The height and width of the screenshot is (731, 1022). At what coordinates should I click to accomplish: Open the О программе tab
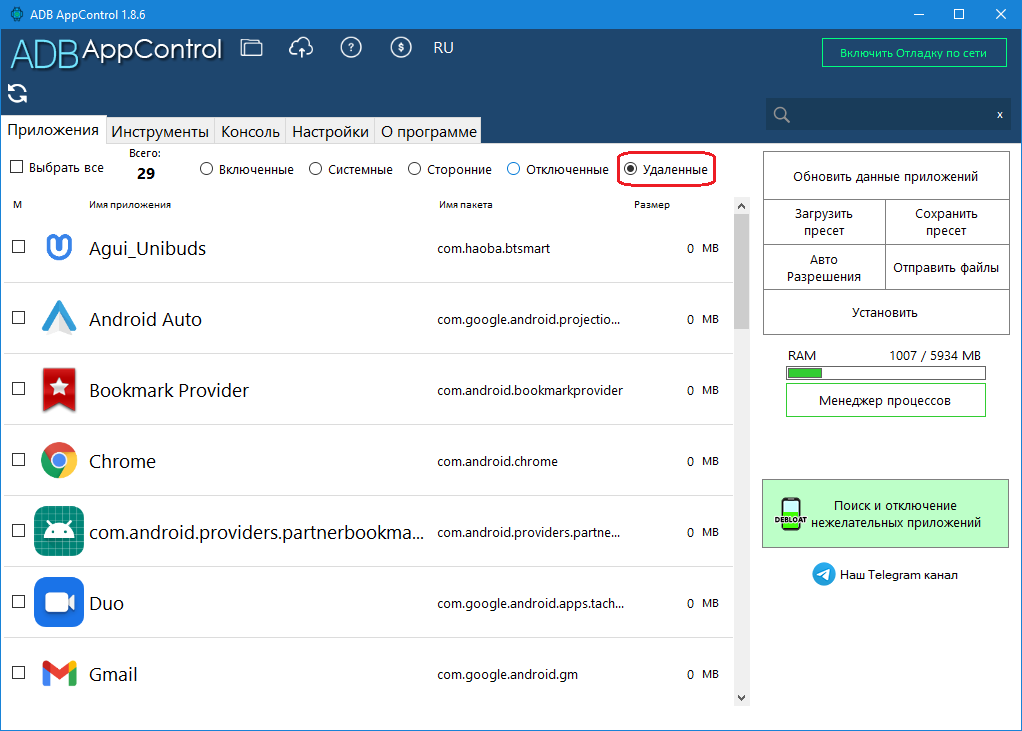tap(428, 131)
